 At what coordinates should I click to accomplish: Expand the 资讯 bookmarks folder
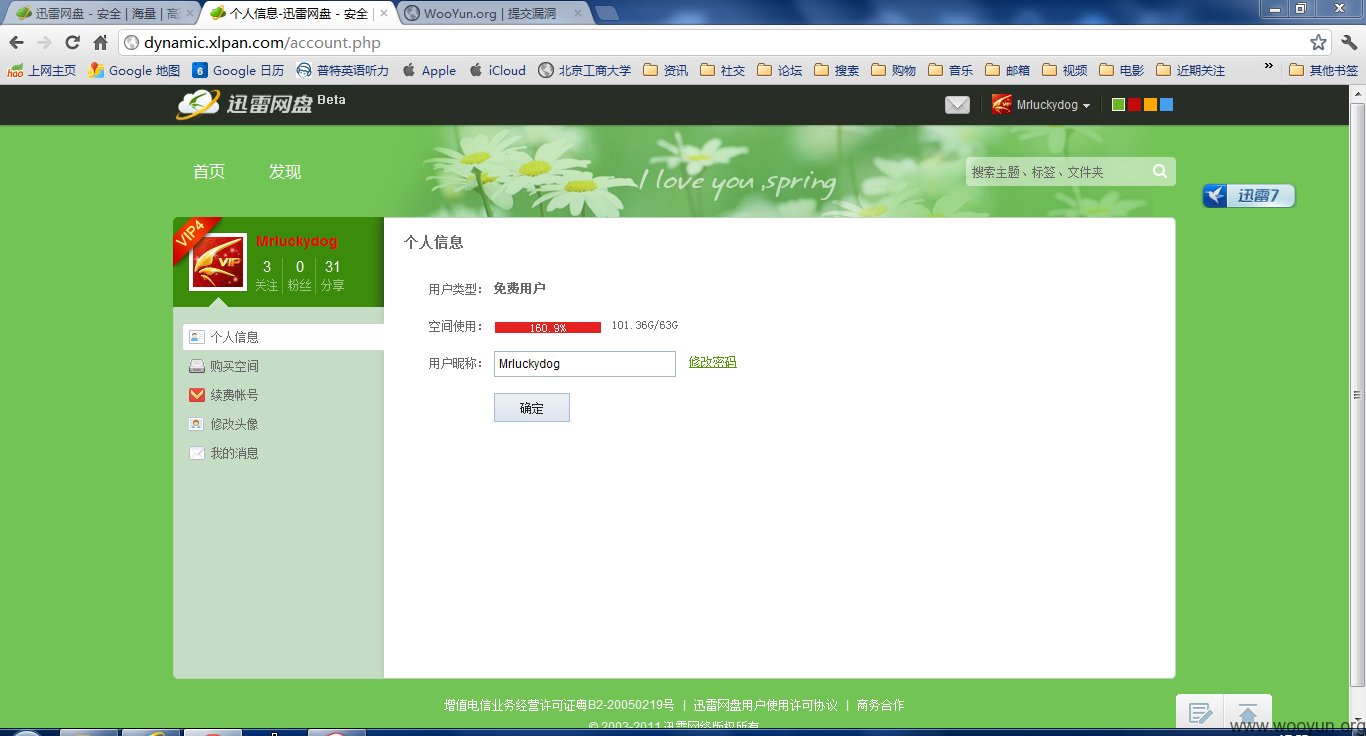[x=666, y=70]
